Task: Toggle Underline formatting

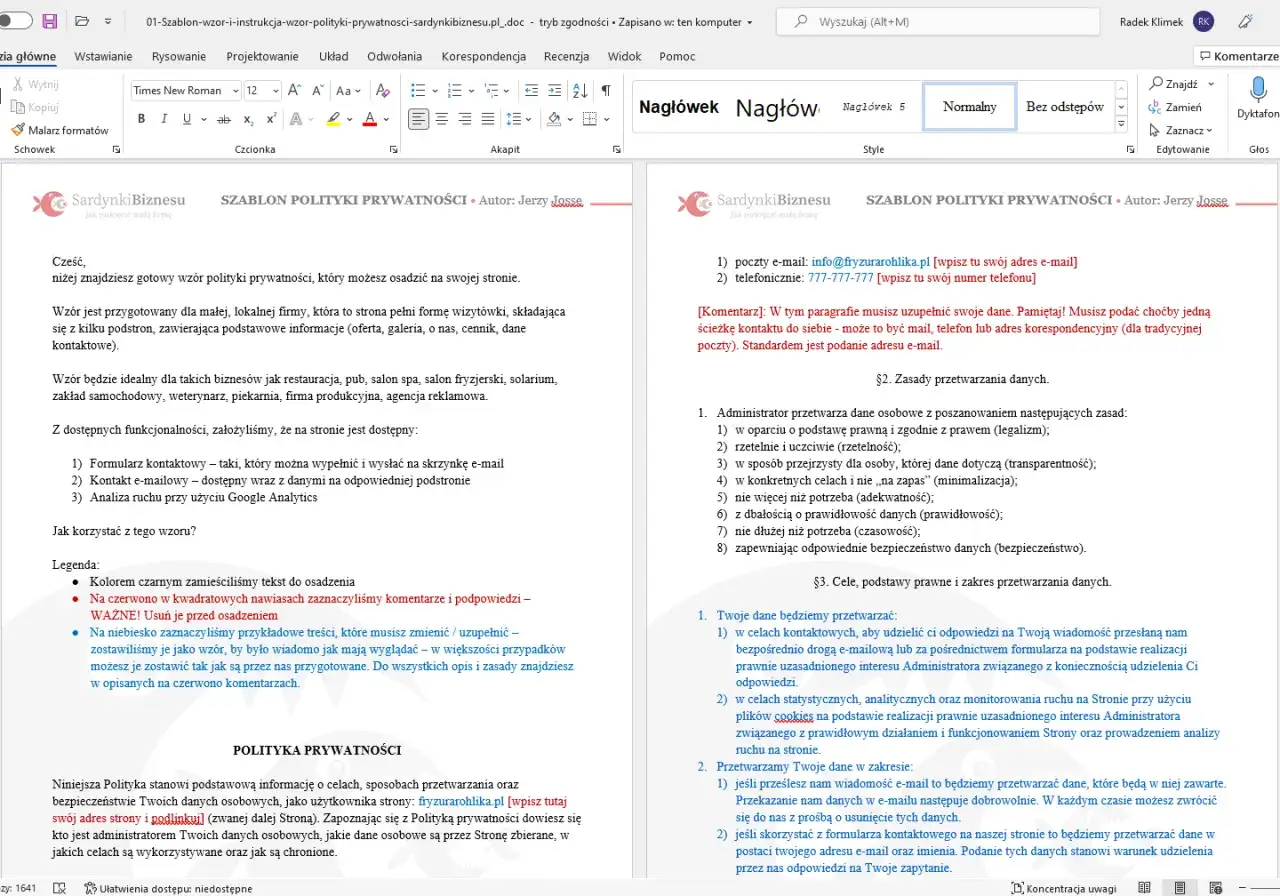Action: pos(187,119)
